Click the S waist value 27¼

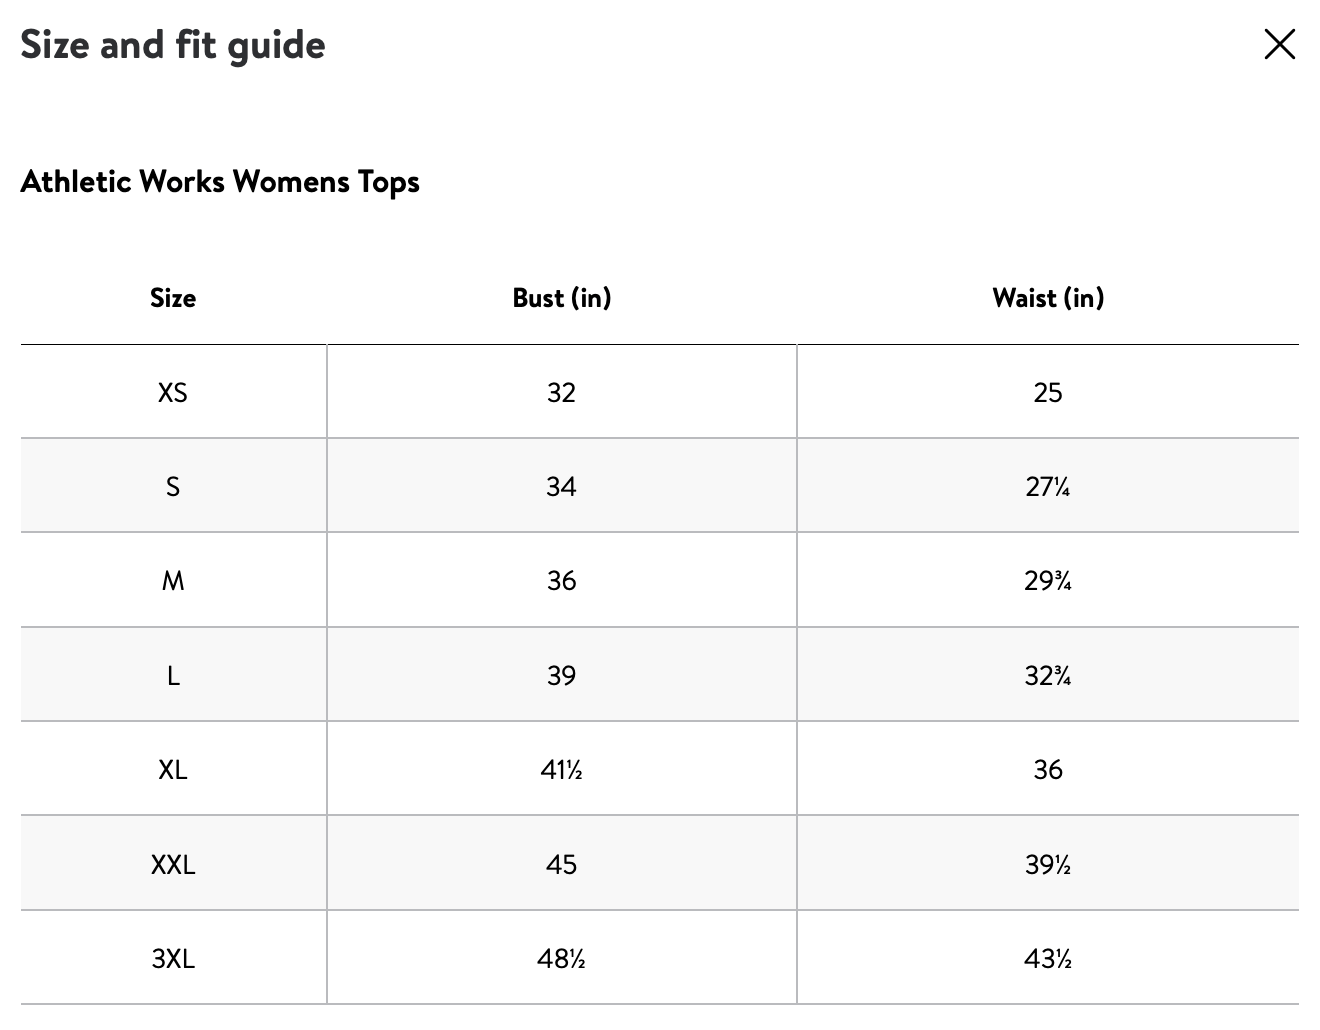pos(1047,487)
